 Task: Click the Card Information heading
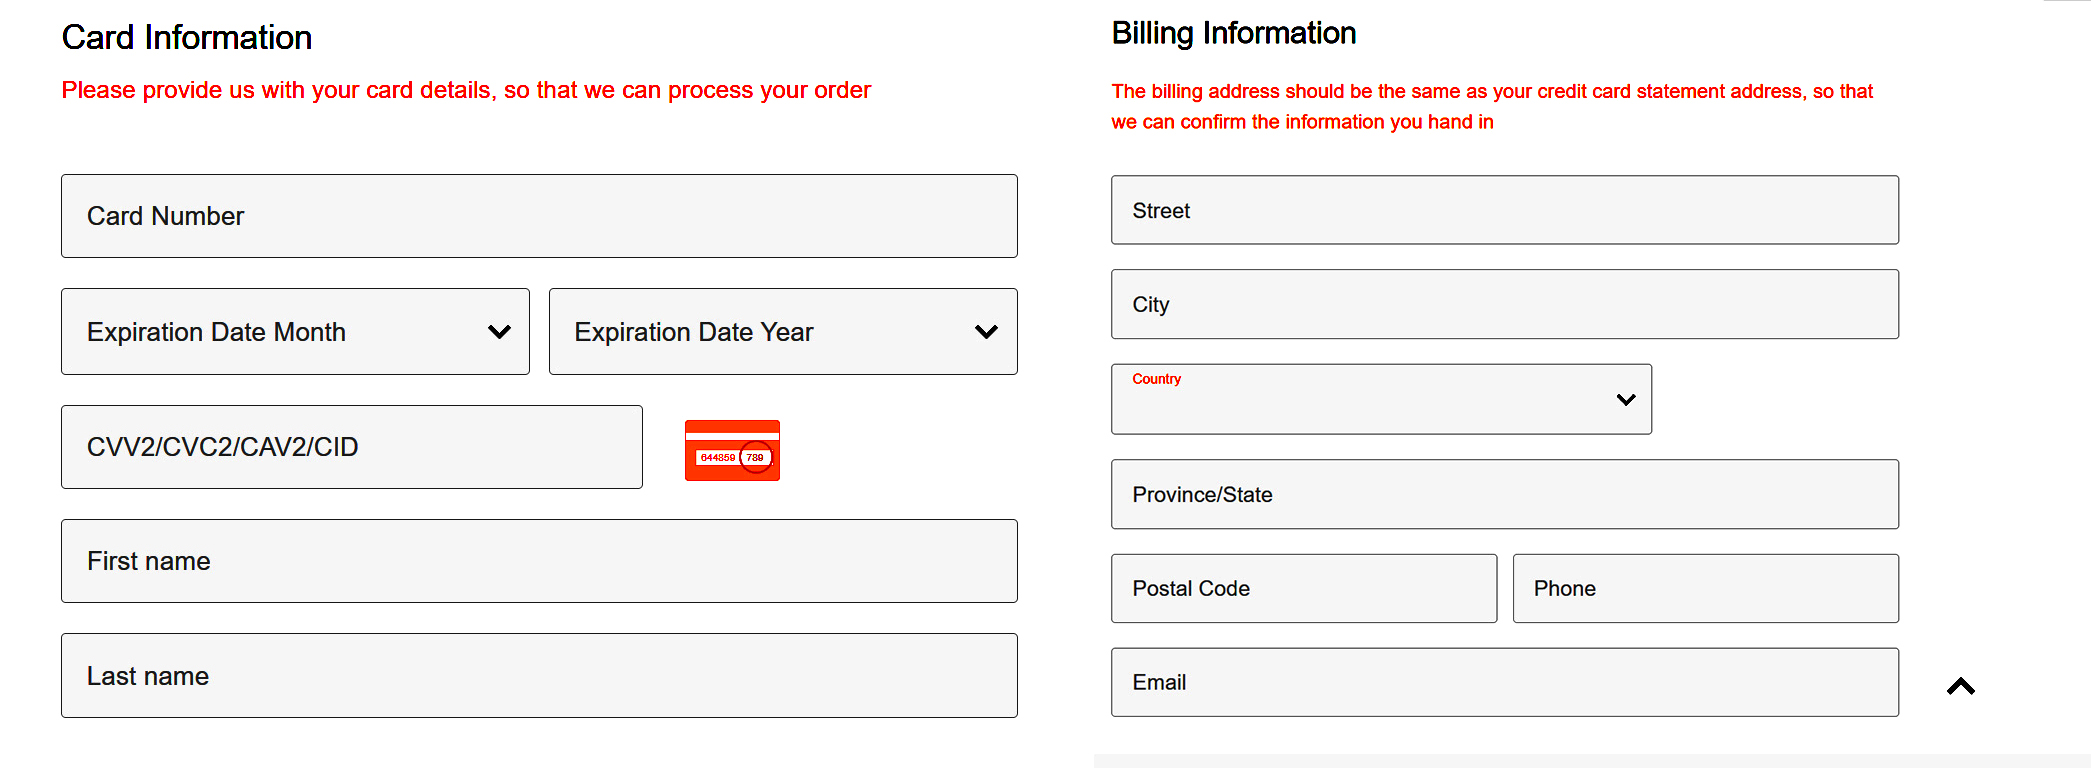[187, 37]
